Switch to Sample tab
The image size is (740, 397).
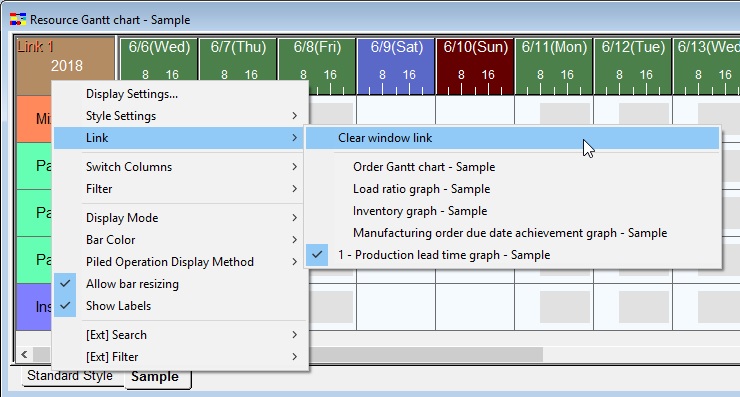[x=157, y=377]
